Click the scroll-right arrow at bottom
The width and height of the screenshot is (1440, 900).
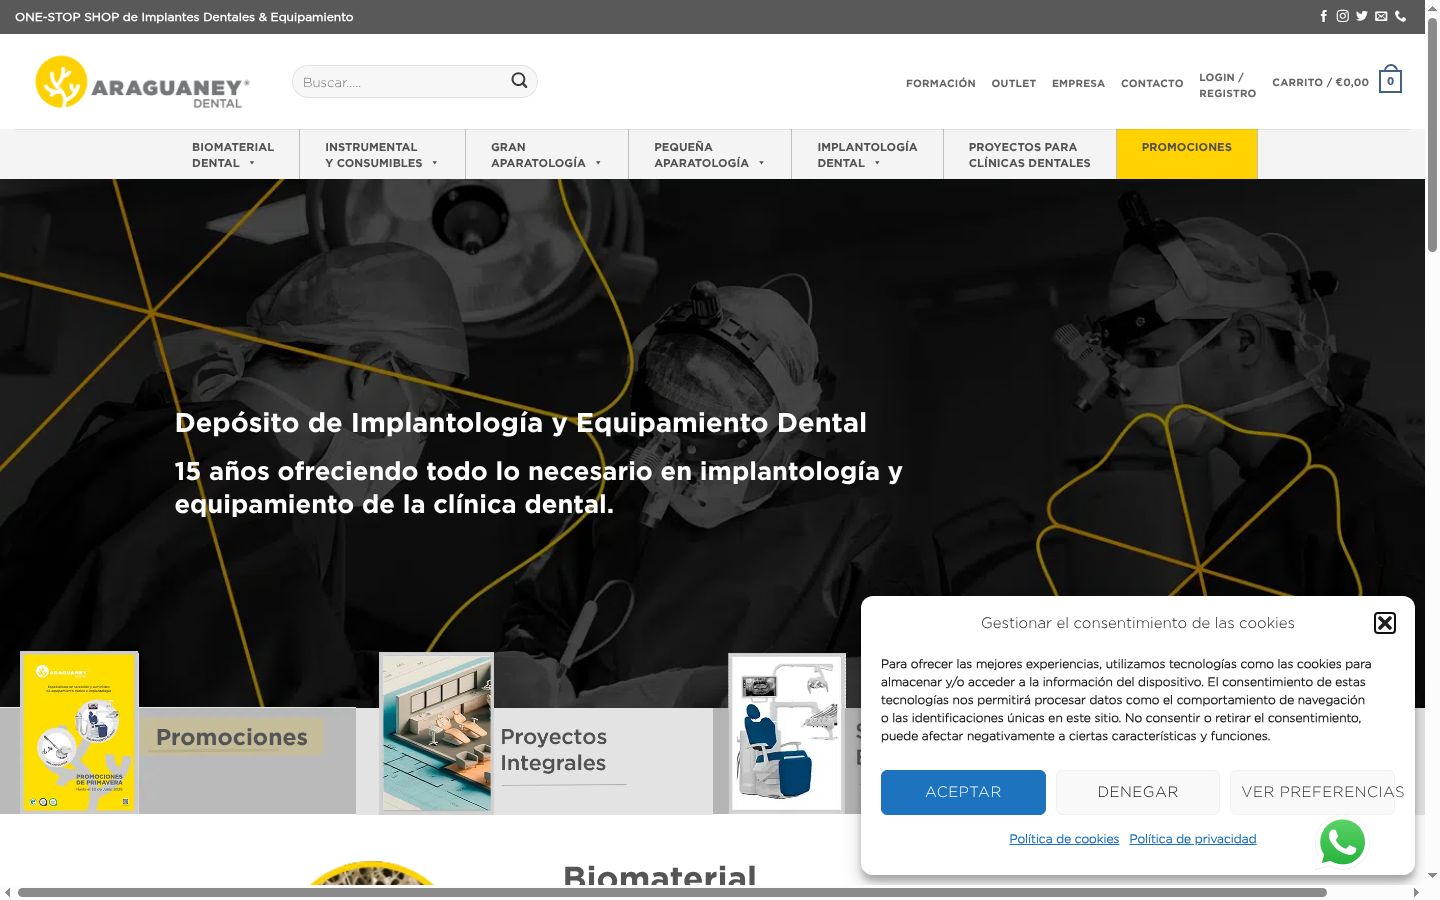pyautogui.click(x=1416, y=892)
